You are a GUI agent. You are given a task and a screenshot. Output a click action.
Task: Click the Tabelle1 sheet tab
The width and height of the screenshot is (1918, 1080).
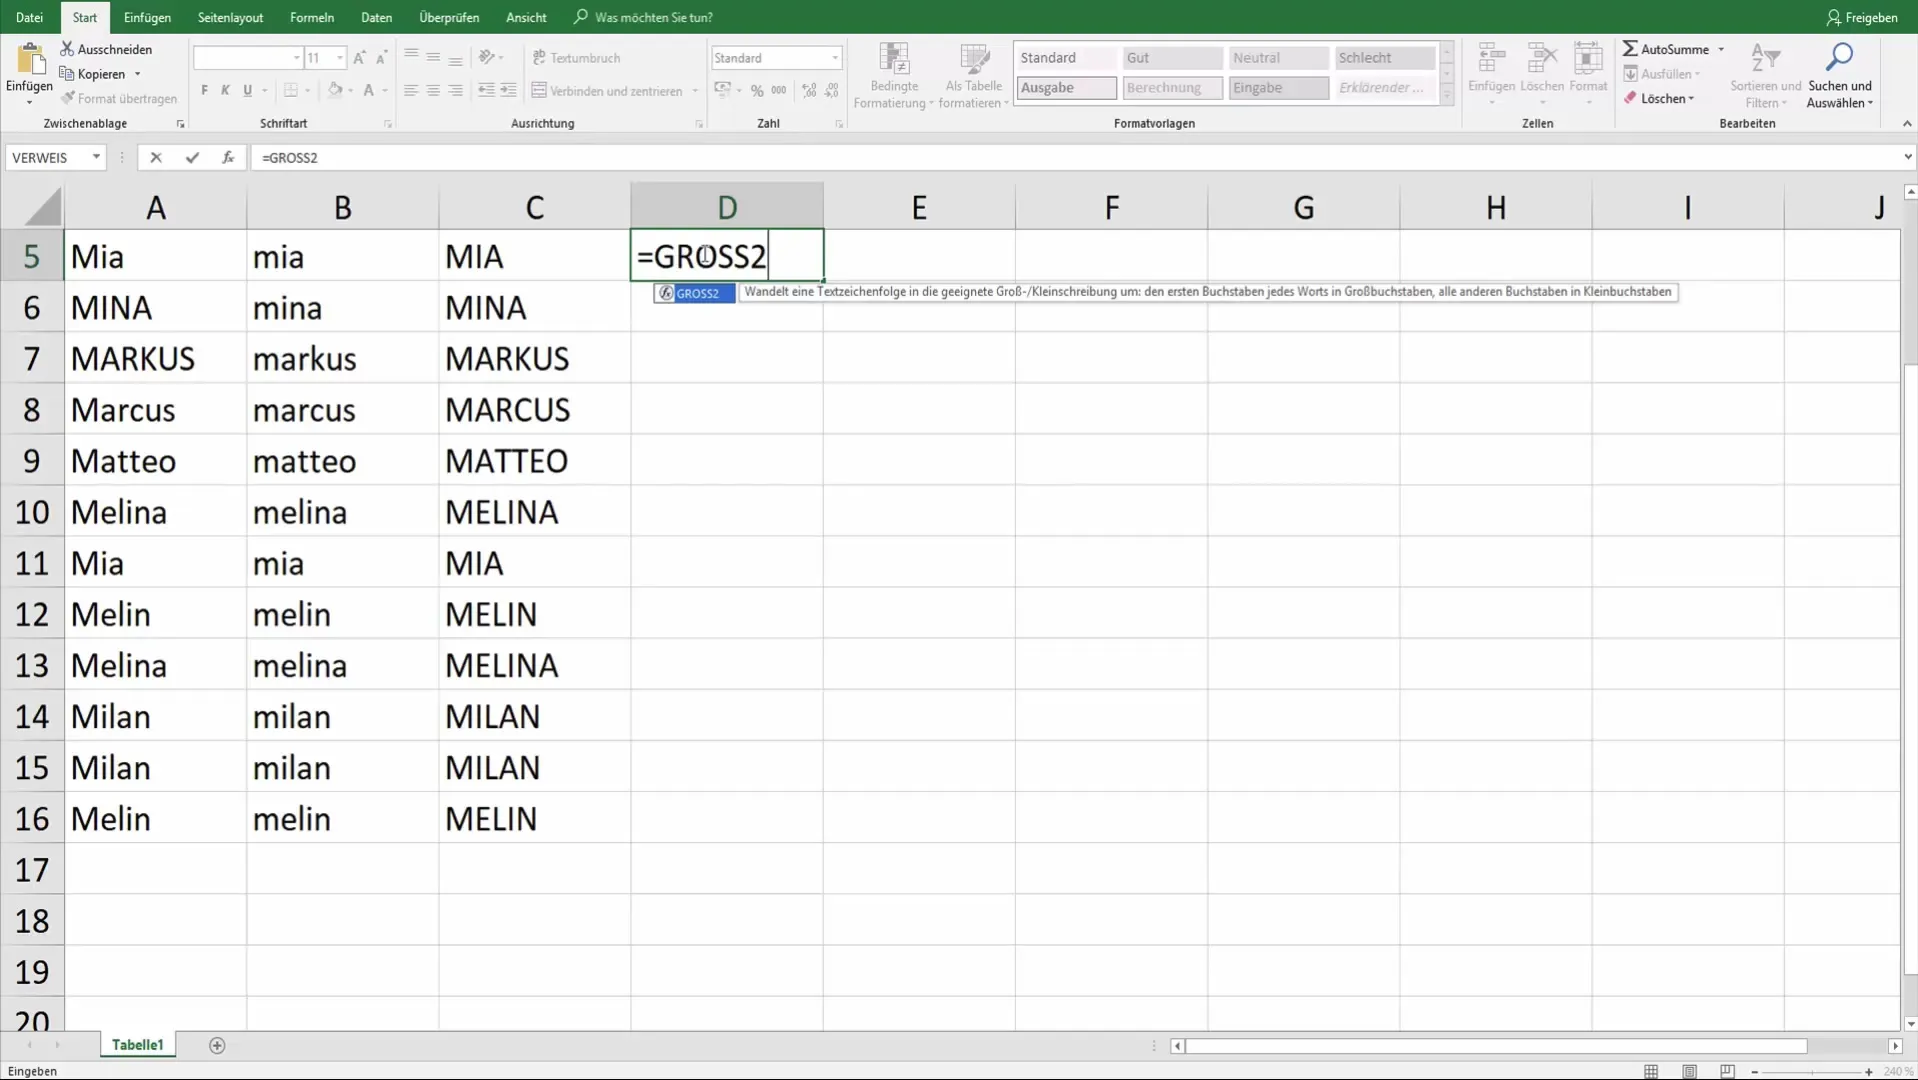pyautogui.click(x=137, y=1044)
